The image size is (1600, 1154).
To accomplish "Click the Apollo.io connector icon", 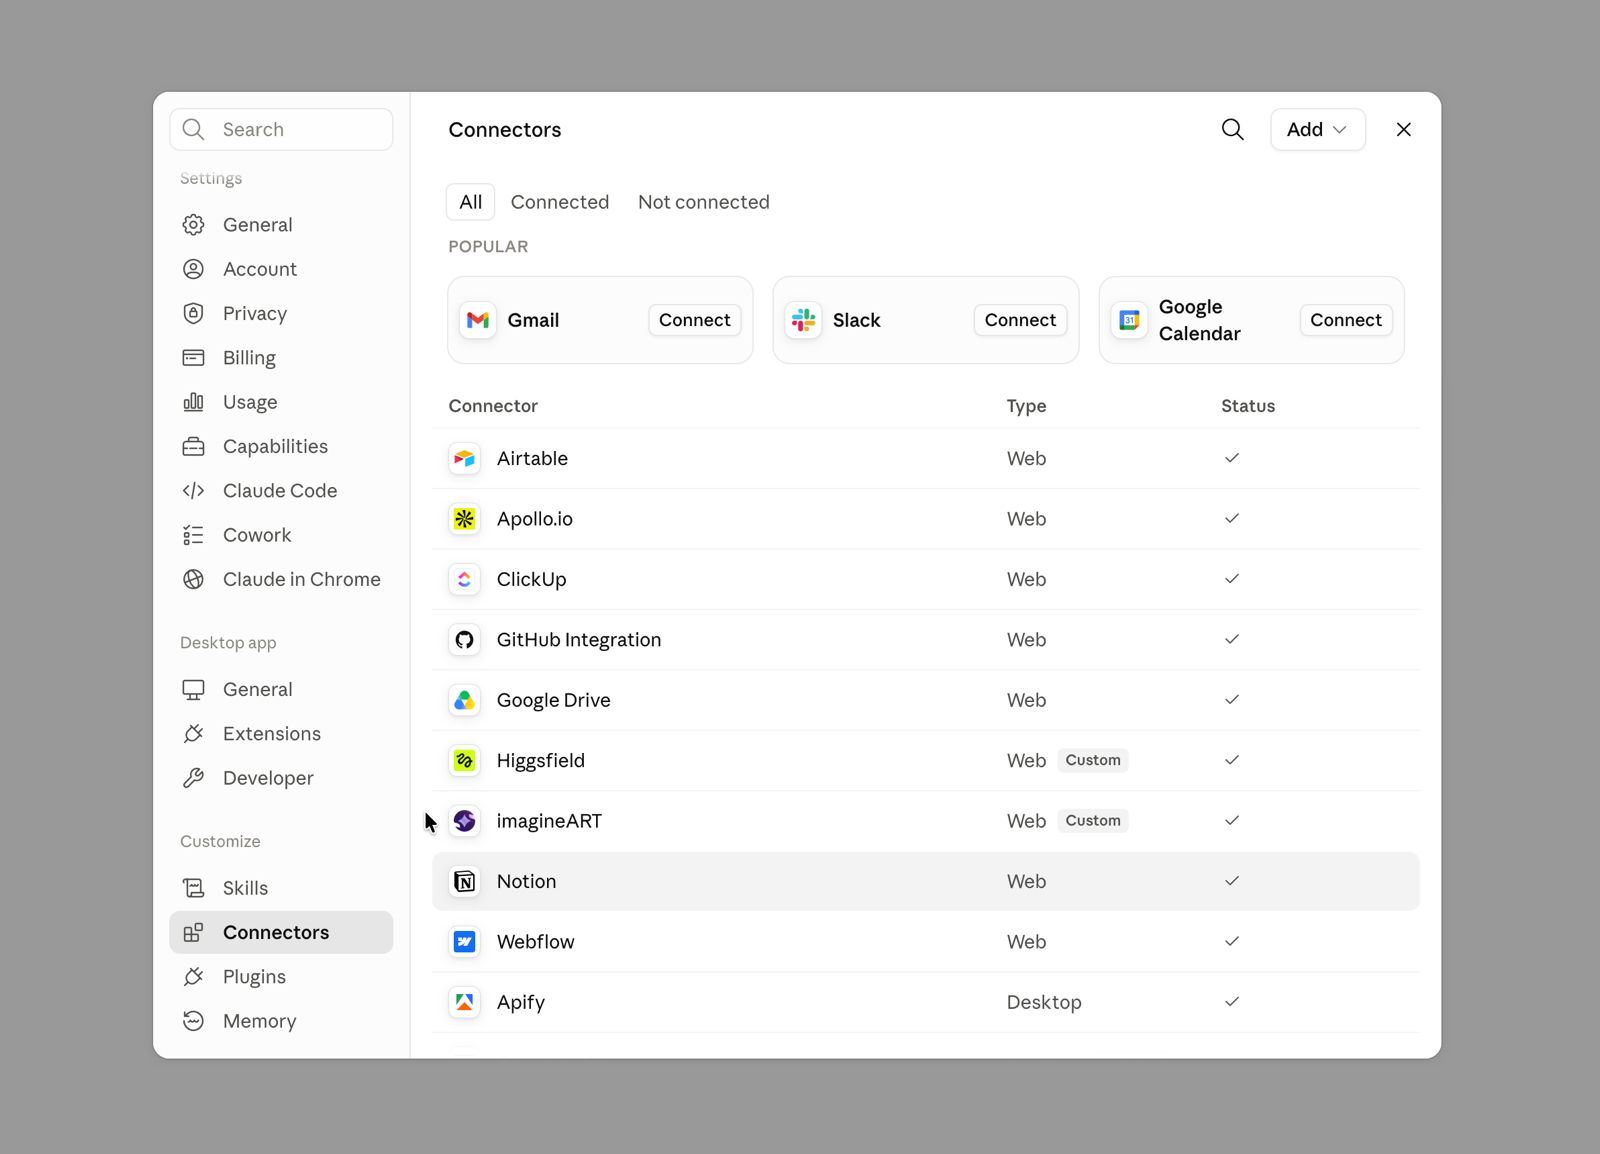I will [x=464, y=519].
